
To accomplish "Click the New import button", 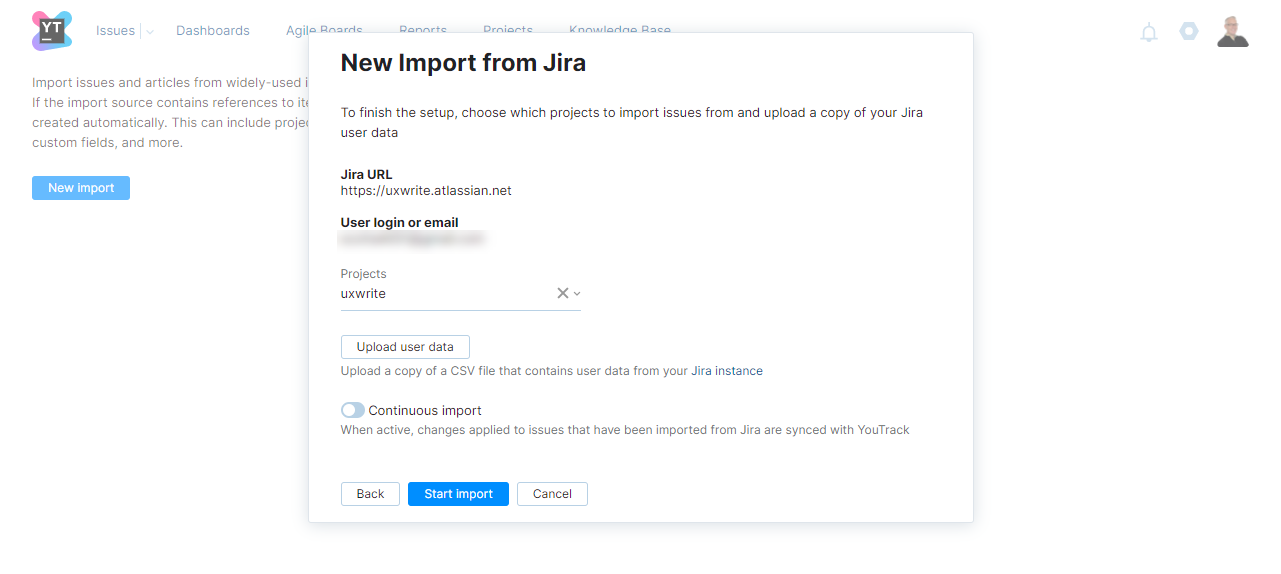I will 81,188.
